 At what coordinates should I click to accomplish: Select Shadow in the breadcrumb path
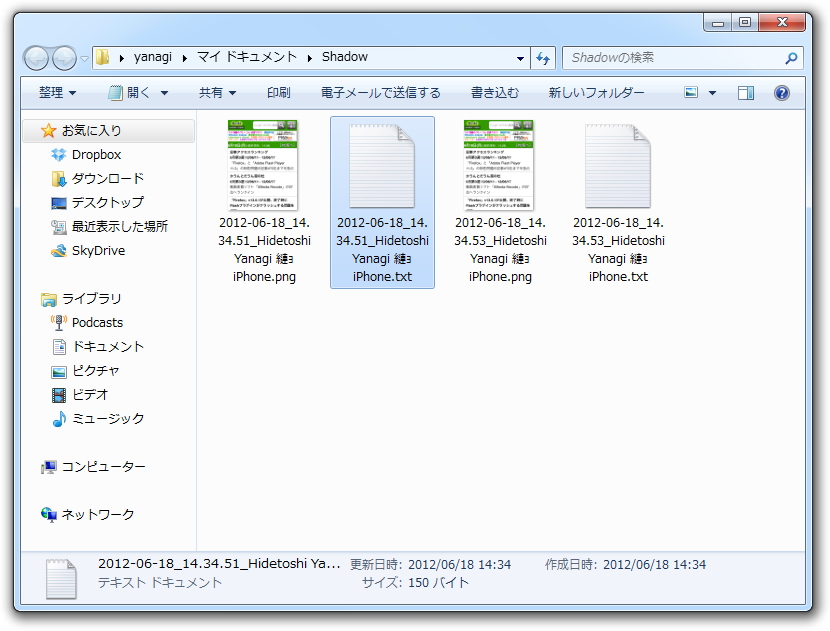(x=345, y=57)
